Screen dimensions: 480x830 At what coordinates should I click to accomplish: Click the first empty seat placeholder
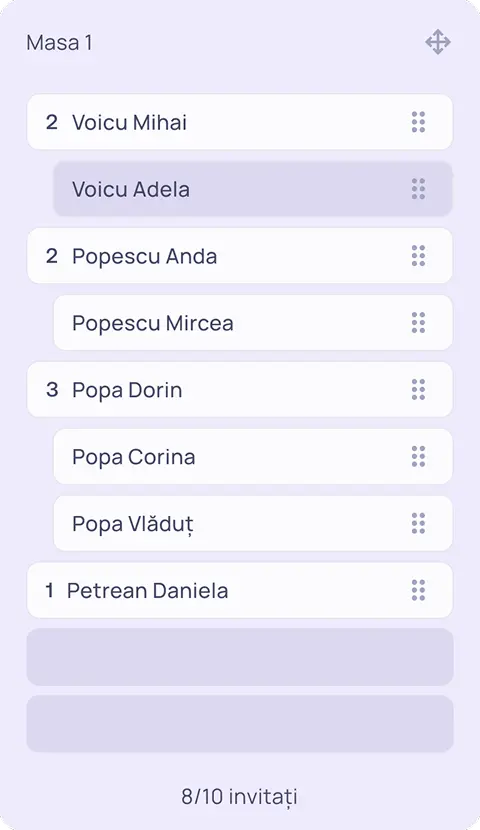(240, 657)
